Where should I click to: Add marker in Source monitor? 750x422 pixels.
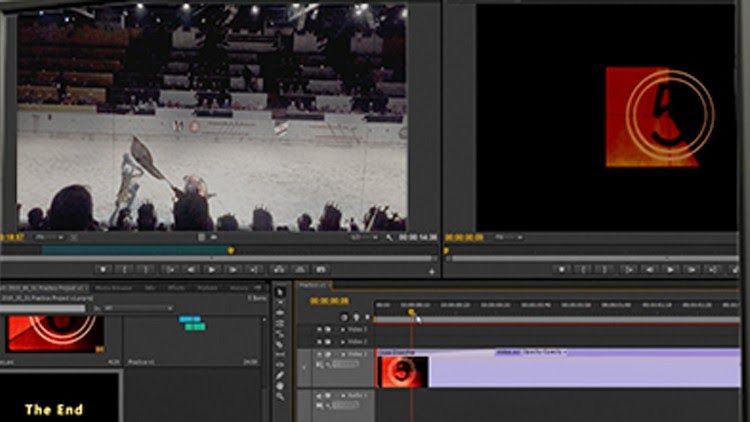103,270
